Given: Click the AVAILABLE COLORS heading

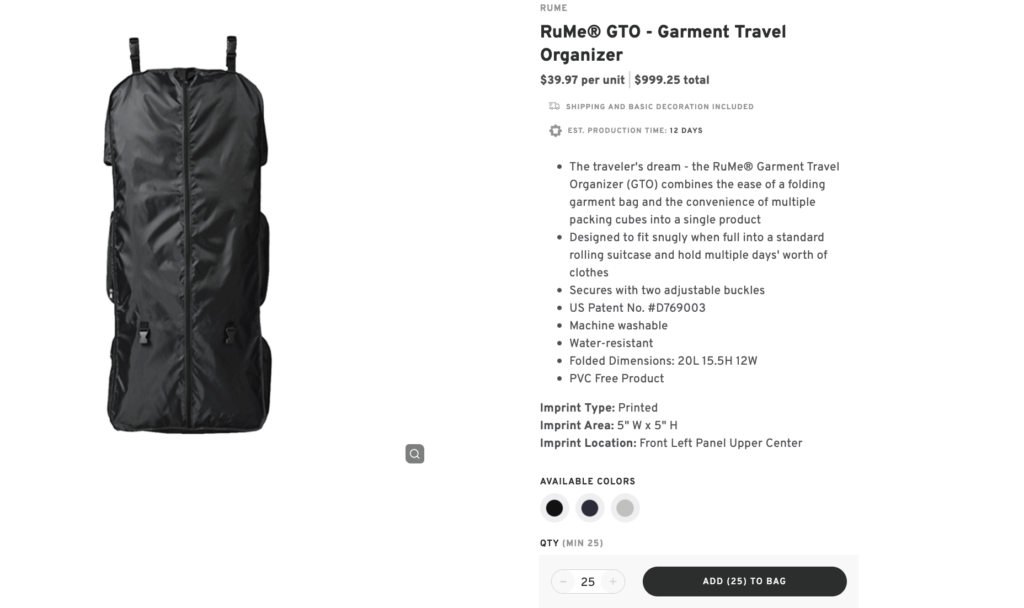Looking at the screenshot, I should tap(587, 481).
